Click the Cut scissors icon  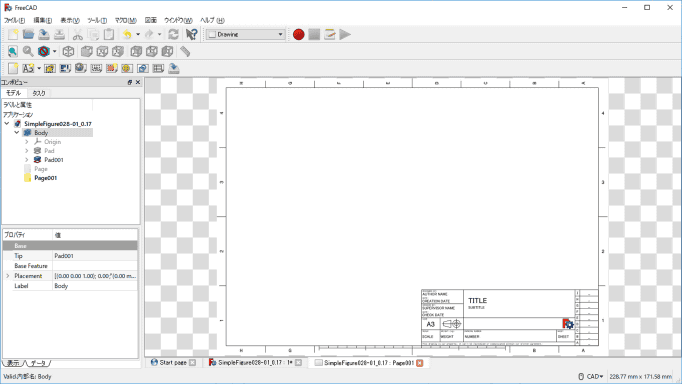(x=77, y=34)
